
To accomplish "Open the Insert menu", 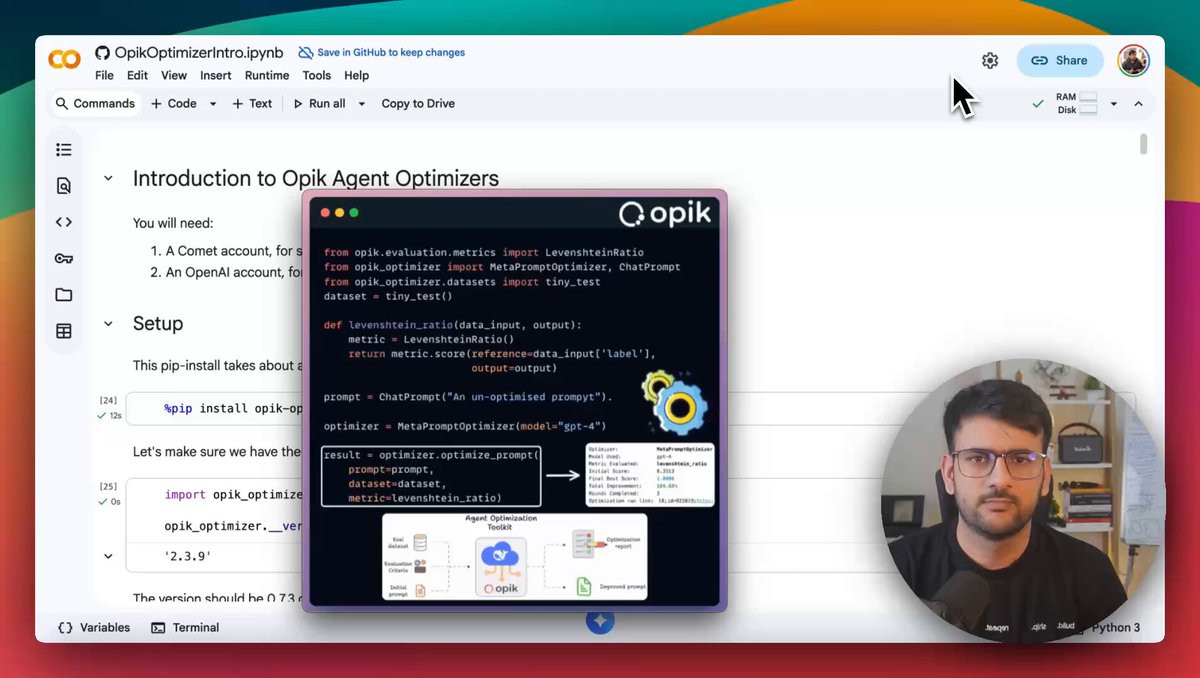I will click(216, 75).
